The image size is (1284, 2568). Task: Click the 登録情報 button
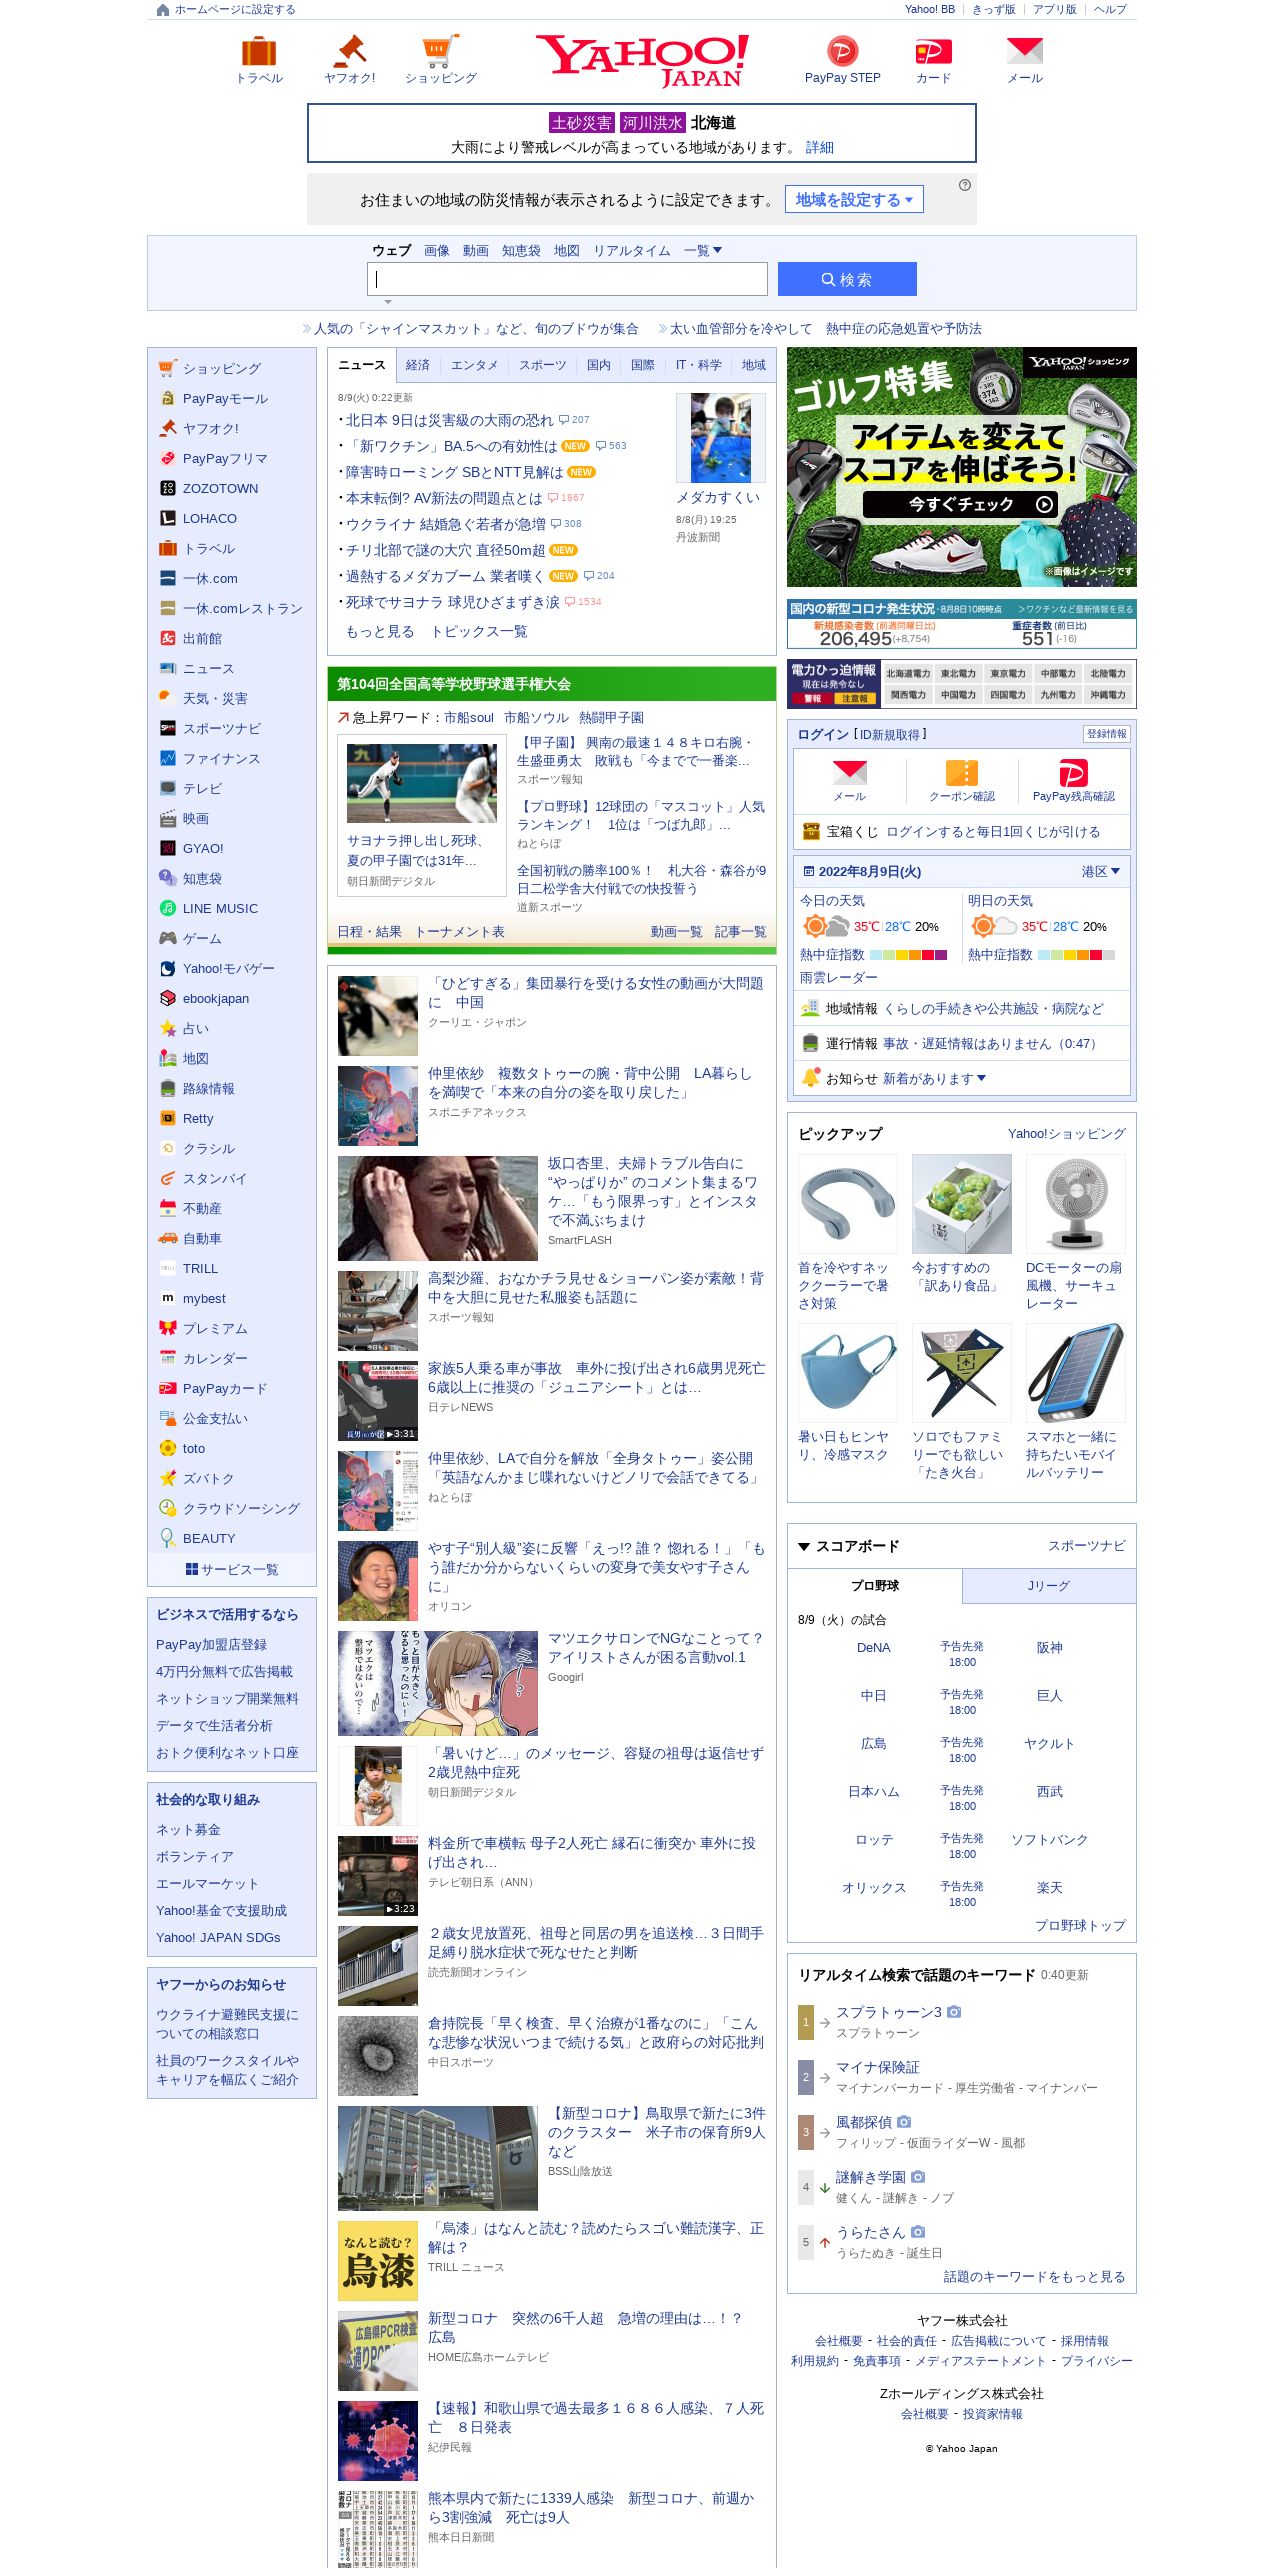click(1106, 734)
